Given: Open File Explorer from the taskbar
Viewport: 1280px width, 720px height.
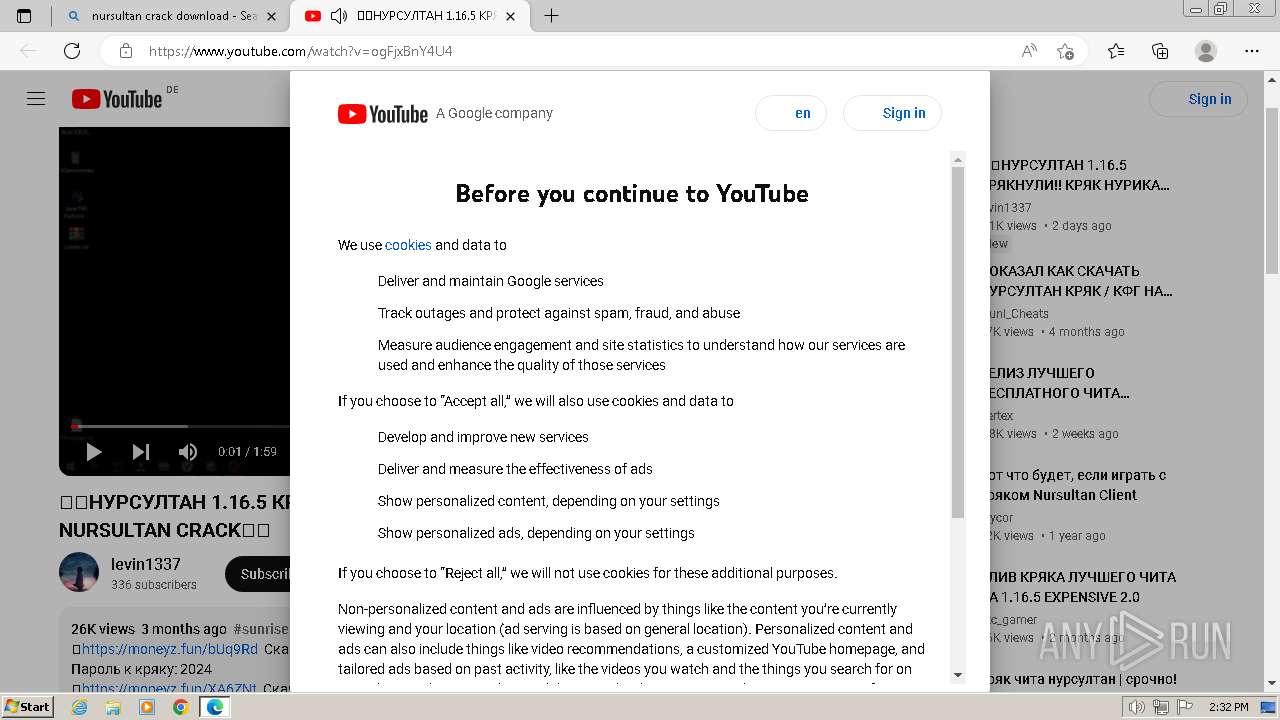Looking at the screenshot, I should 113,707.
